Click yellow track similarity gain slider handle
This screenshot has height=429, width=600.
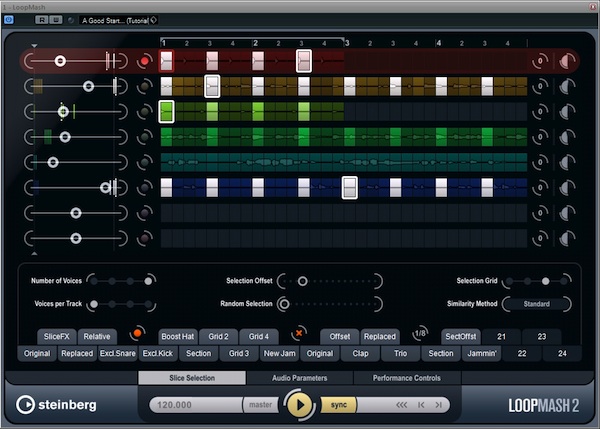88,86
